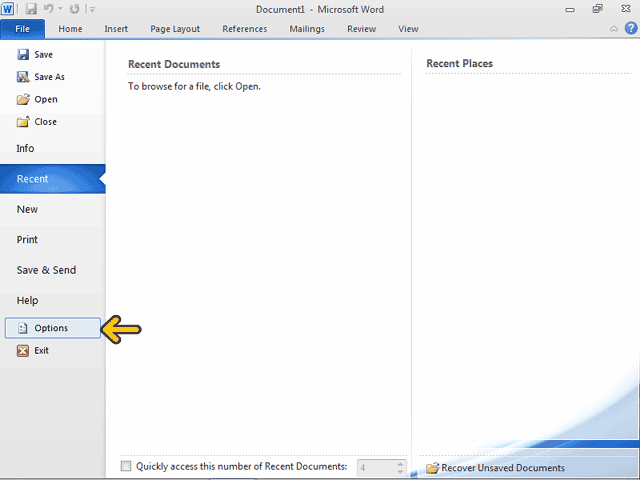640x480 pixels.
Task: Click the Save As icon in the File menu
Action: click(x=23, y=77)
